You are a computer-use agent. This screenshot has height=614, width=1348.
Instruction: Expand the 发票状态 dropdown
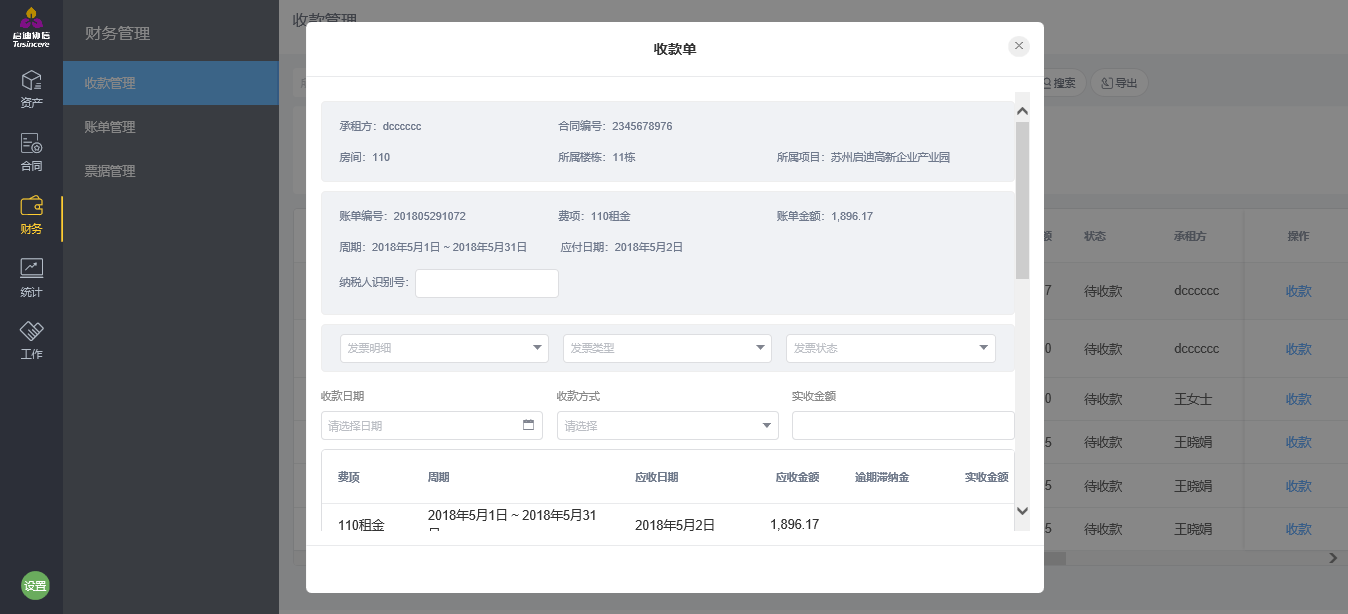click(x=890, y=348)
